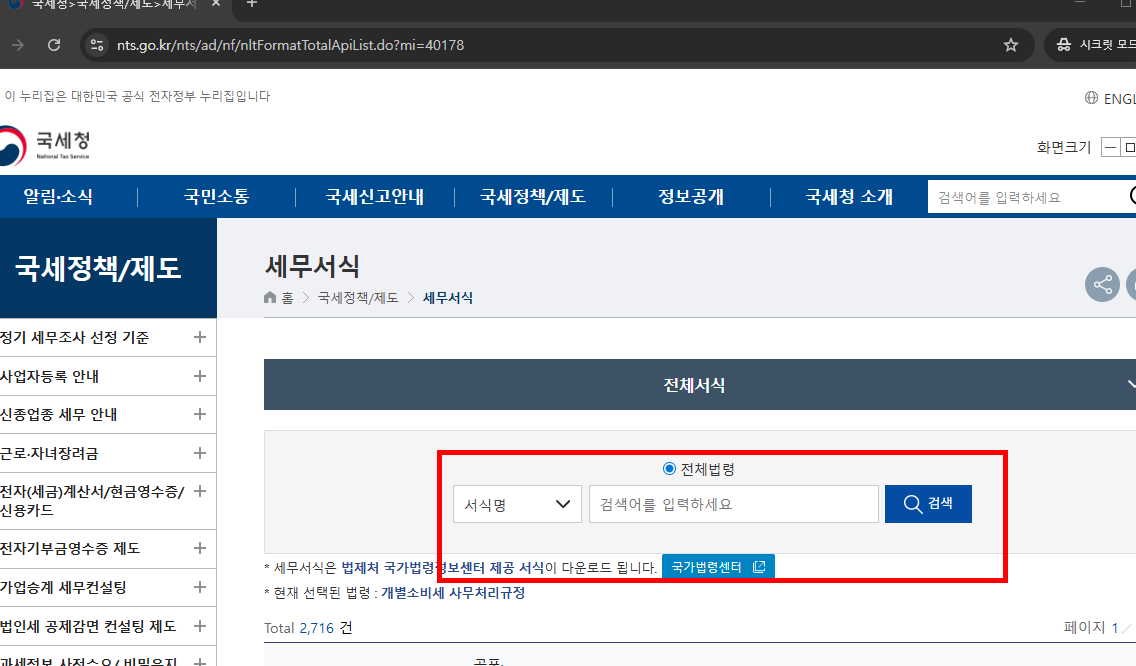This screenshot has height=666, width=1136.
Task: Select the 전체법령 radio button
Action: click(x=670, y=468)
